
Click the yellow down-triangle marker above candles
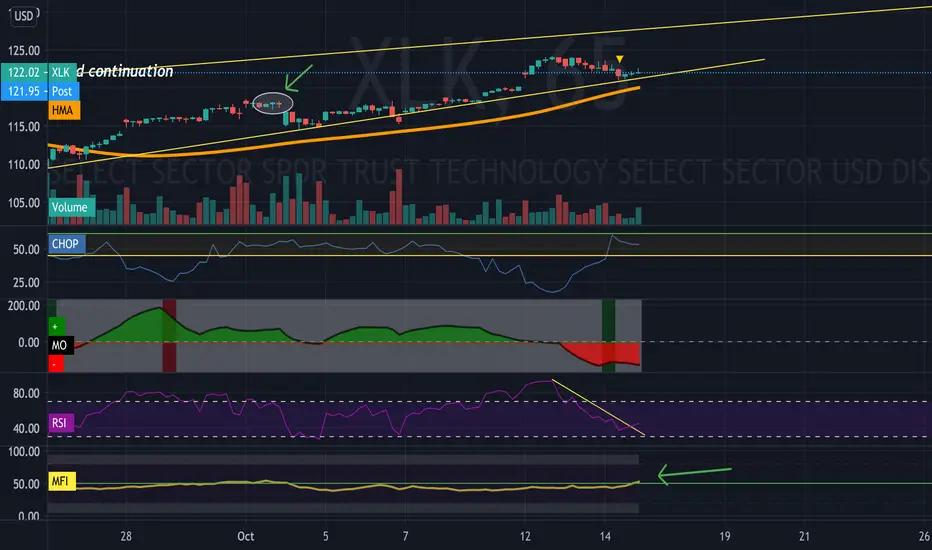[x=619, y=59]
